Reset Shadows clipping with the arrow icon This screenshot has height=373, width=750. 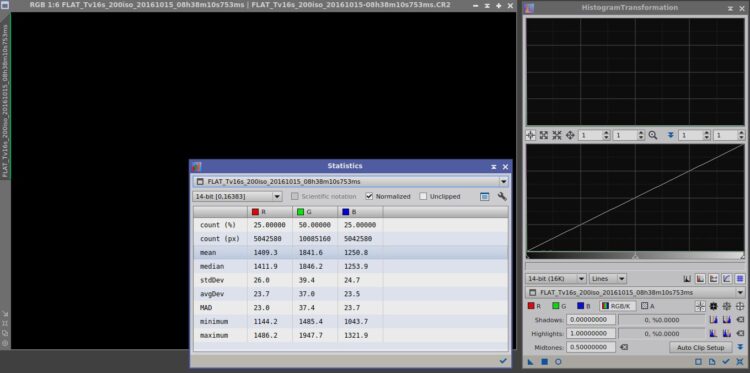[740, 320]
